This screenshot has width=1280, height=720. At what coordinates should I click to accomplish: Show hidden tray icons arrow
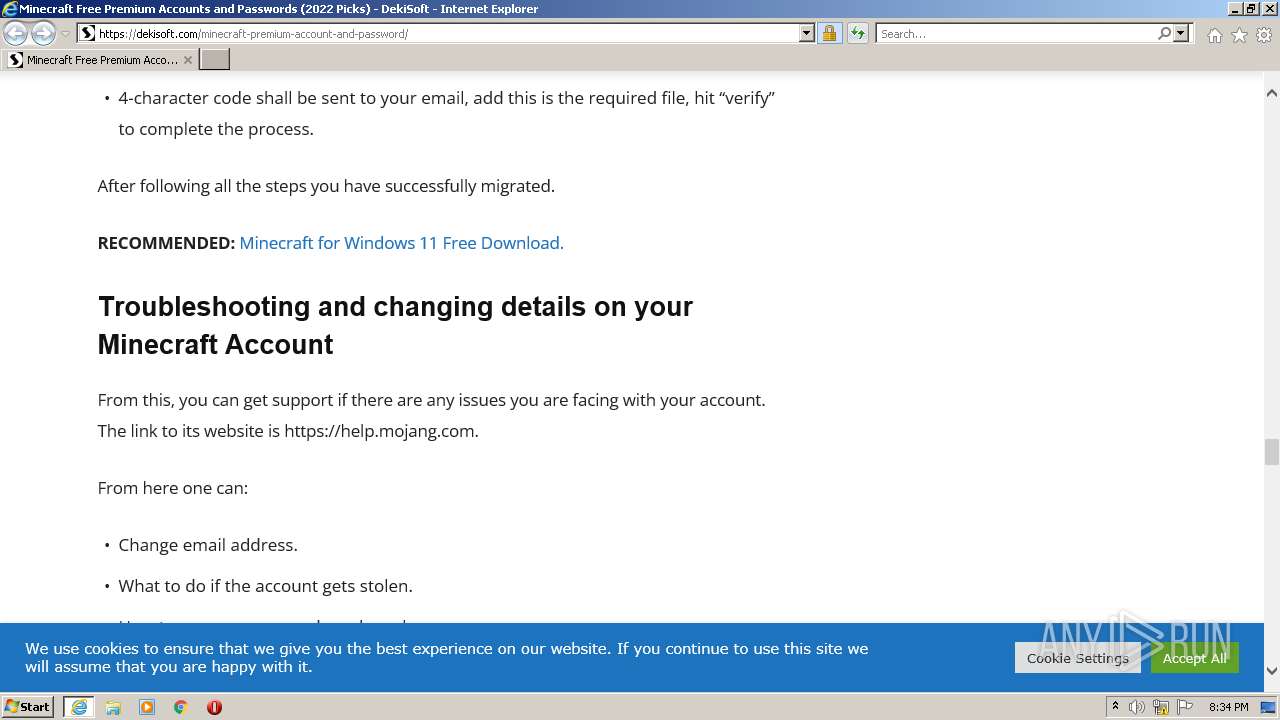pyautogui.click(x=1115, y=707)
